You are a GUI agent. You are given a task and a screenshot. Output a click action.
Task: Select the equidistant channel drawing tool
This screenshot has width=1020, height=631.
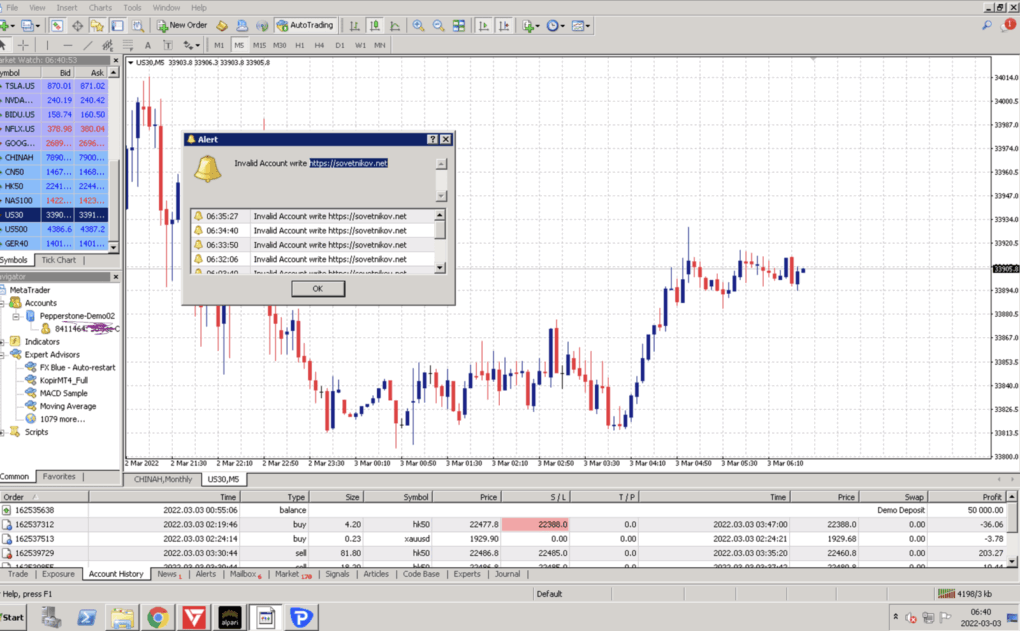[107, 45]
